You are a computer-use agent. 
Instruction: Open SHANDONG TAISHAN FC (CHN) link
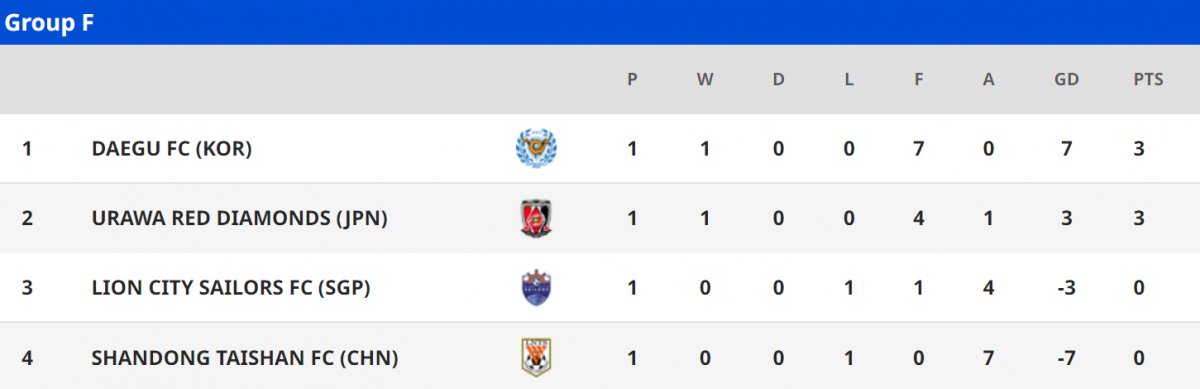coord(245,357)
